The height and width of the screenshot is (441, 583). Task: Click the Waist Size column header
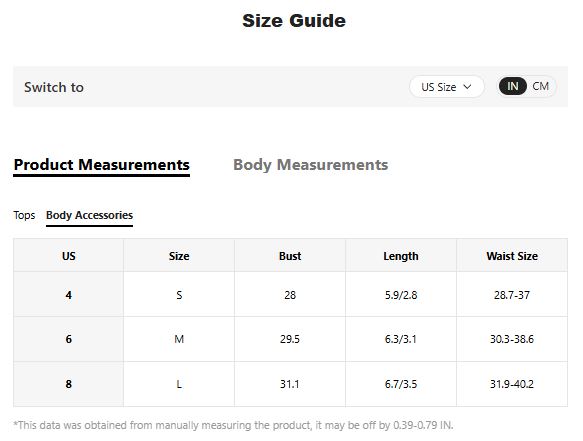pyautogui.click(x=512, y=256)
